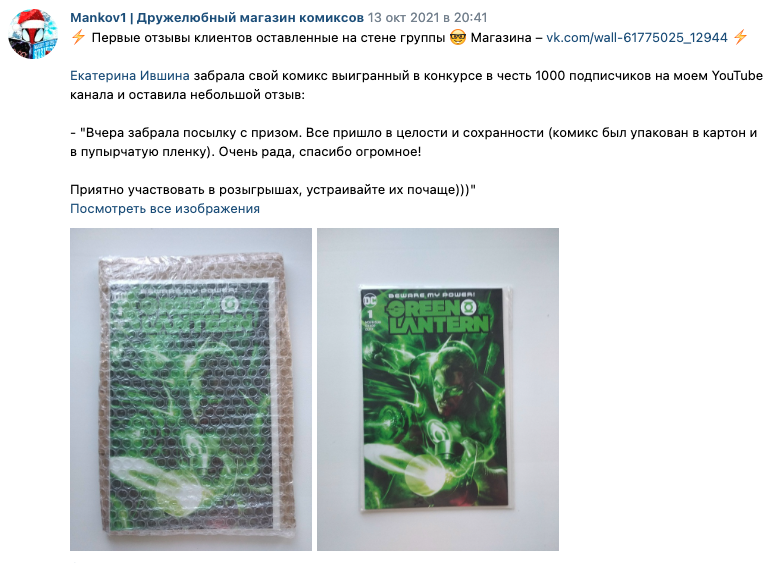Open the bubble-wrapped comic photo
The image size is (770, 563).
tap(191, 389)
